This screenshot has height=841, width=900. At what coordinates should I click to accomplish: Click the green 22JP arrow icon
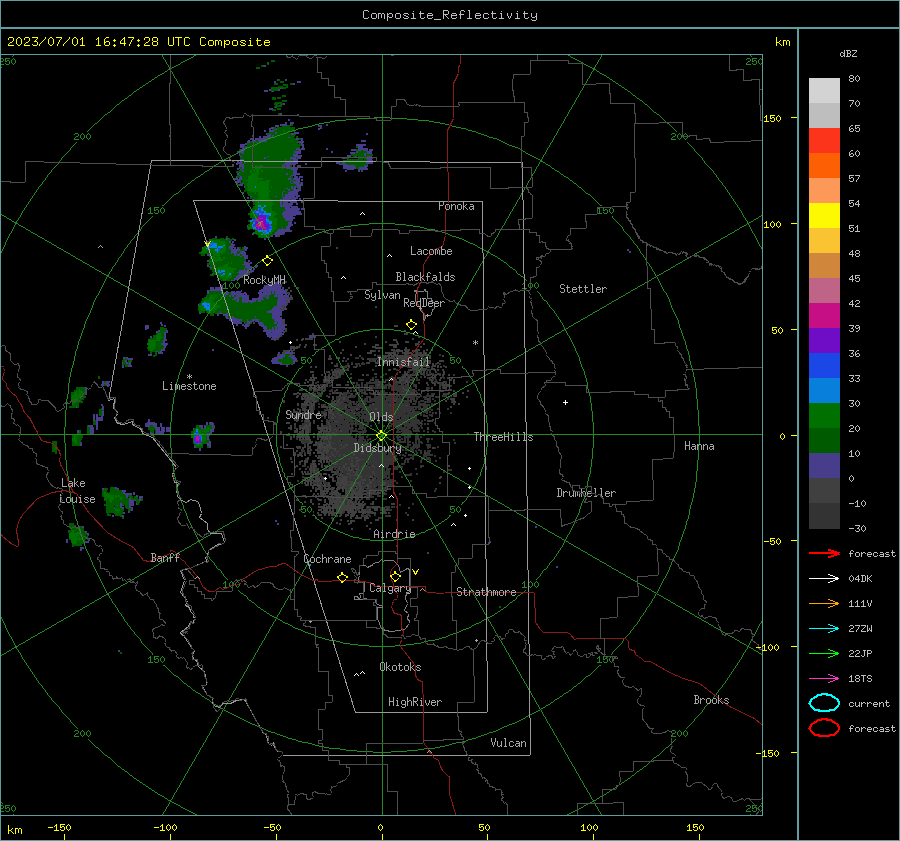click(x=824, y=653)
